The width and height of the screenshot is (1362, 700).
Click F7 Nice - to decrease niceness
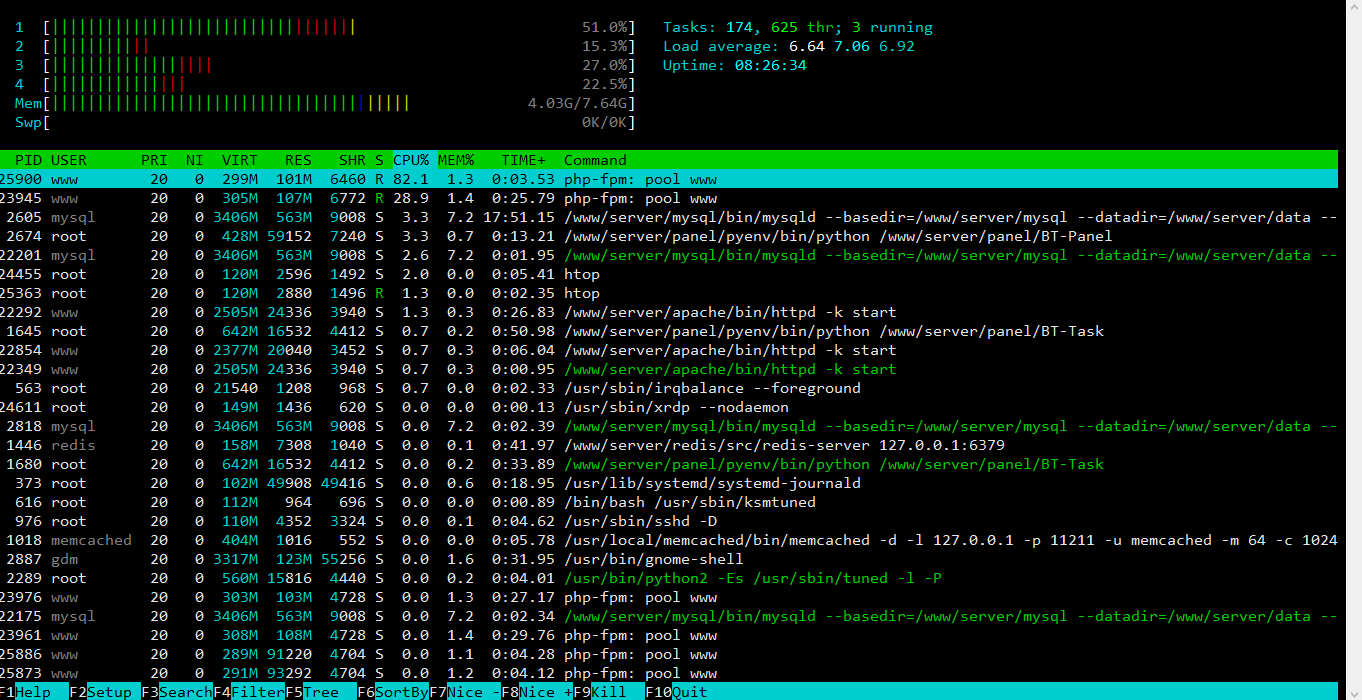pyautogui.click(x=466, y=692)
